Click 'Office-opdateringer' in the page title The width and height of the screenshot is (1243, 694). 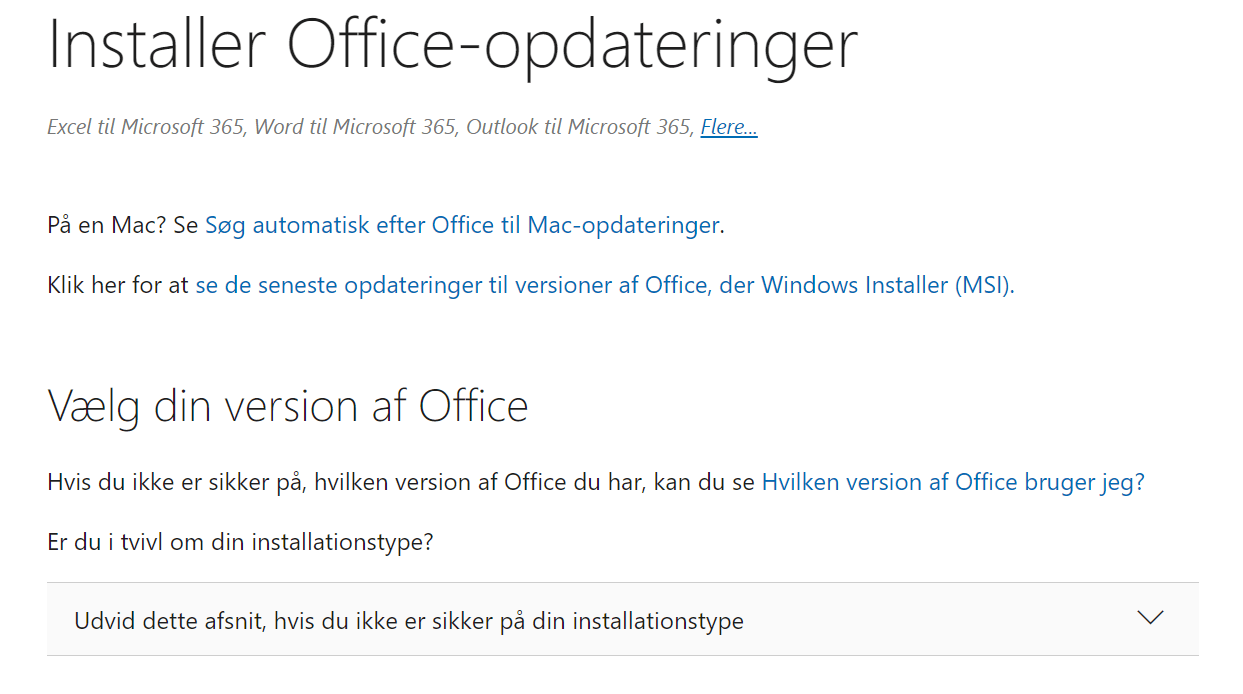click(x=572, y=43)
